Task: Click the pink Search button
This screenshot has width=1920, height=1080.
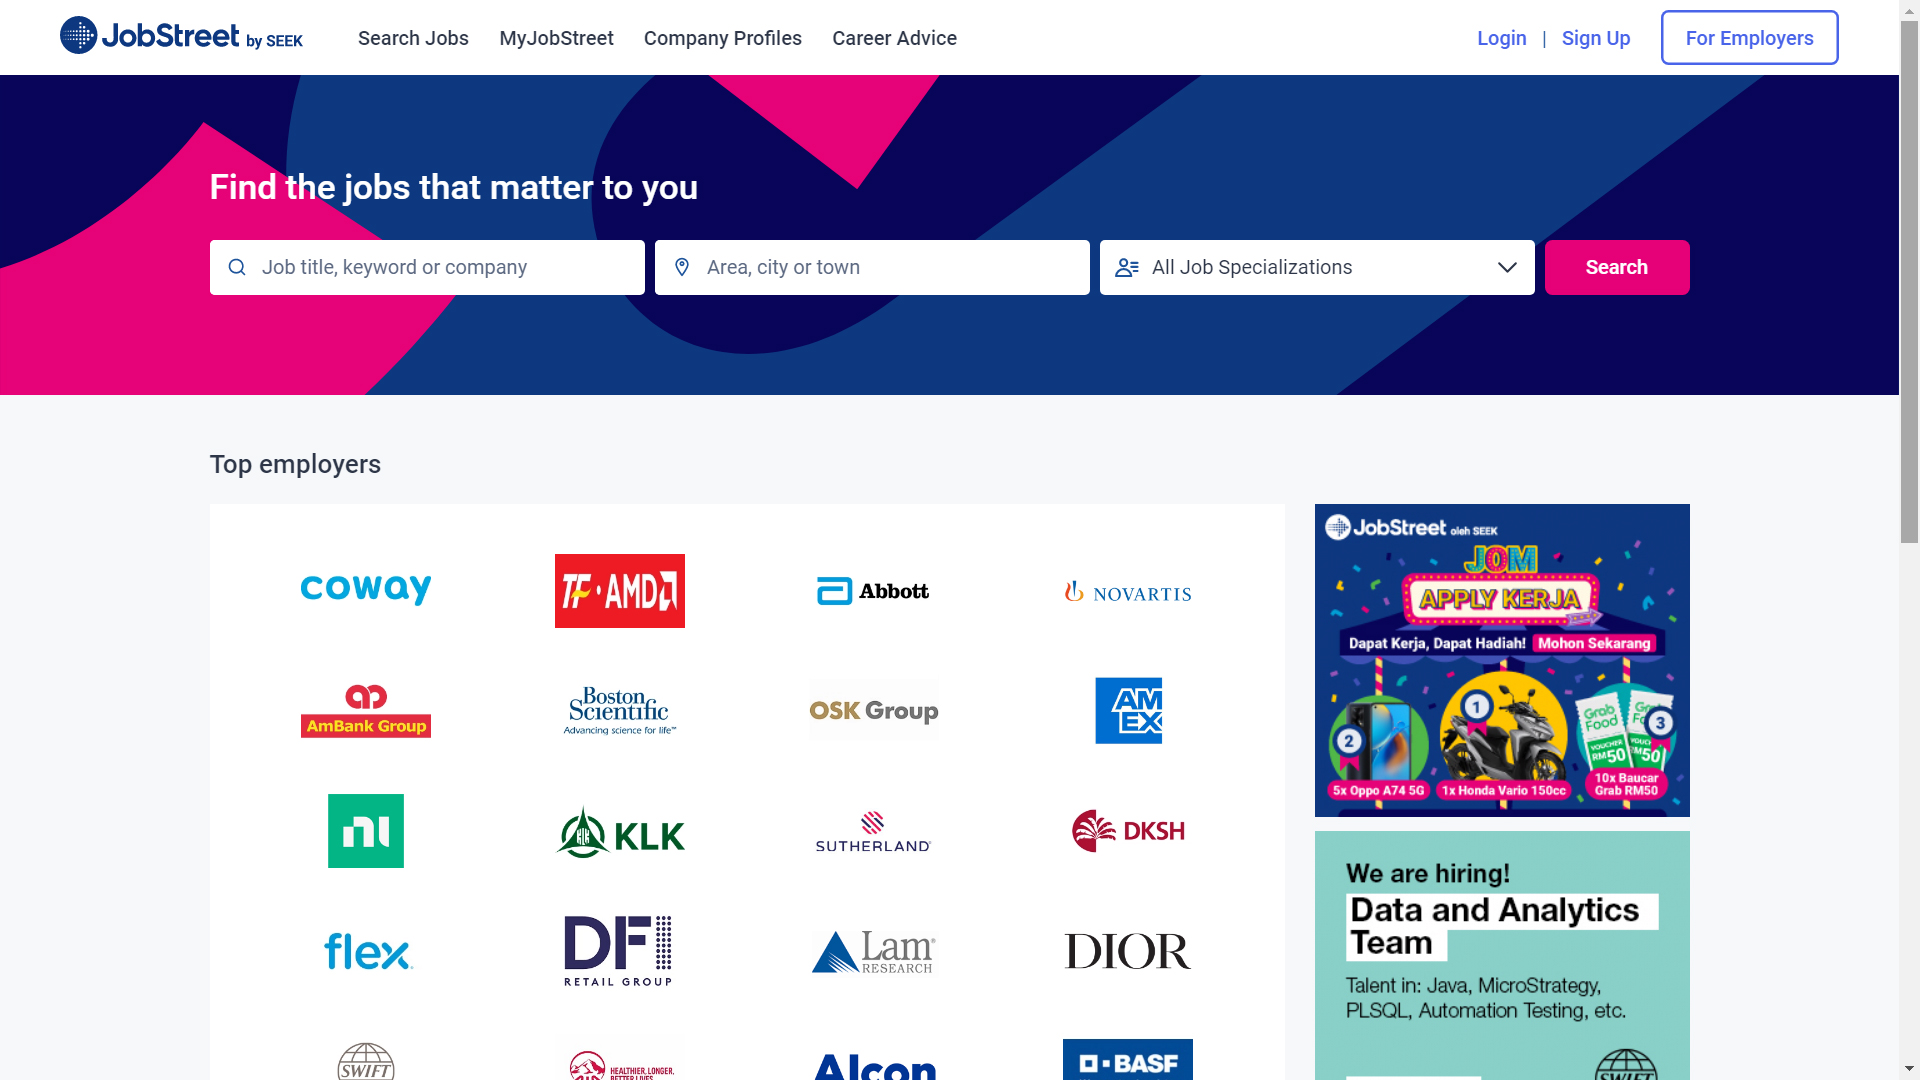Action: [1617, 267]
